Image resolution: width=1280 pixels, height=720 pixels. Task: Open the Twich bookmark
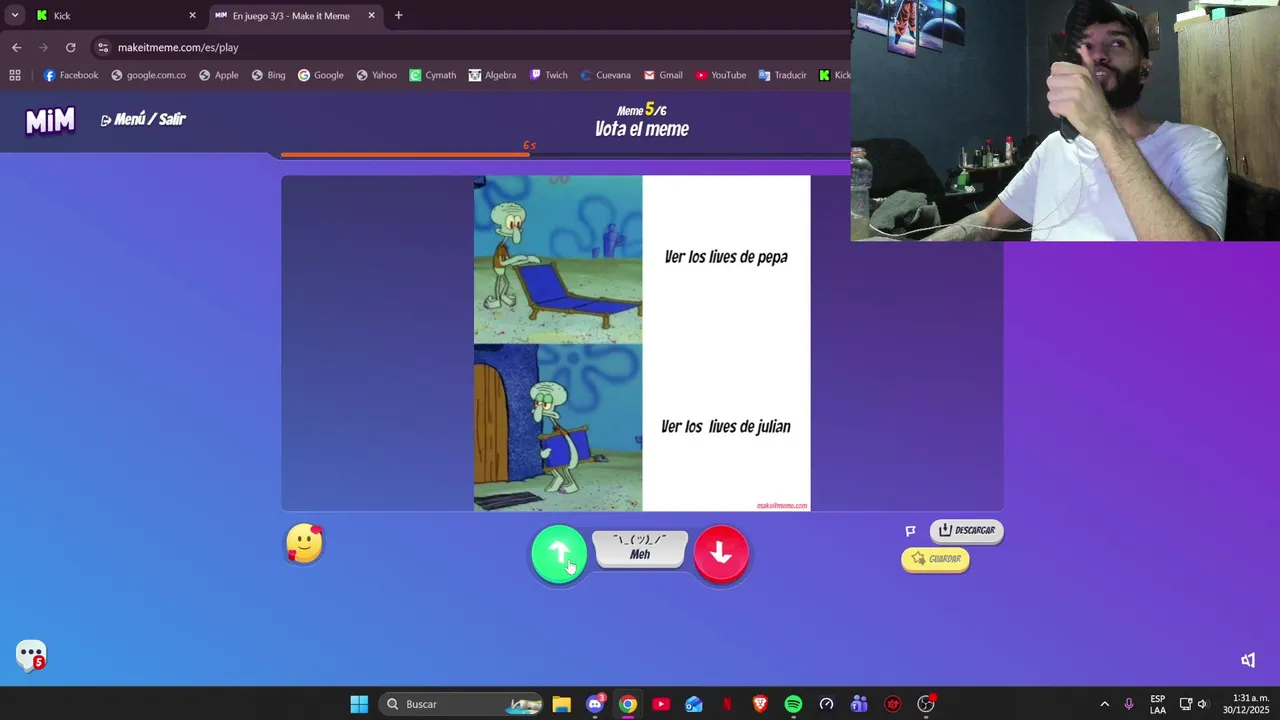548,75
